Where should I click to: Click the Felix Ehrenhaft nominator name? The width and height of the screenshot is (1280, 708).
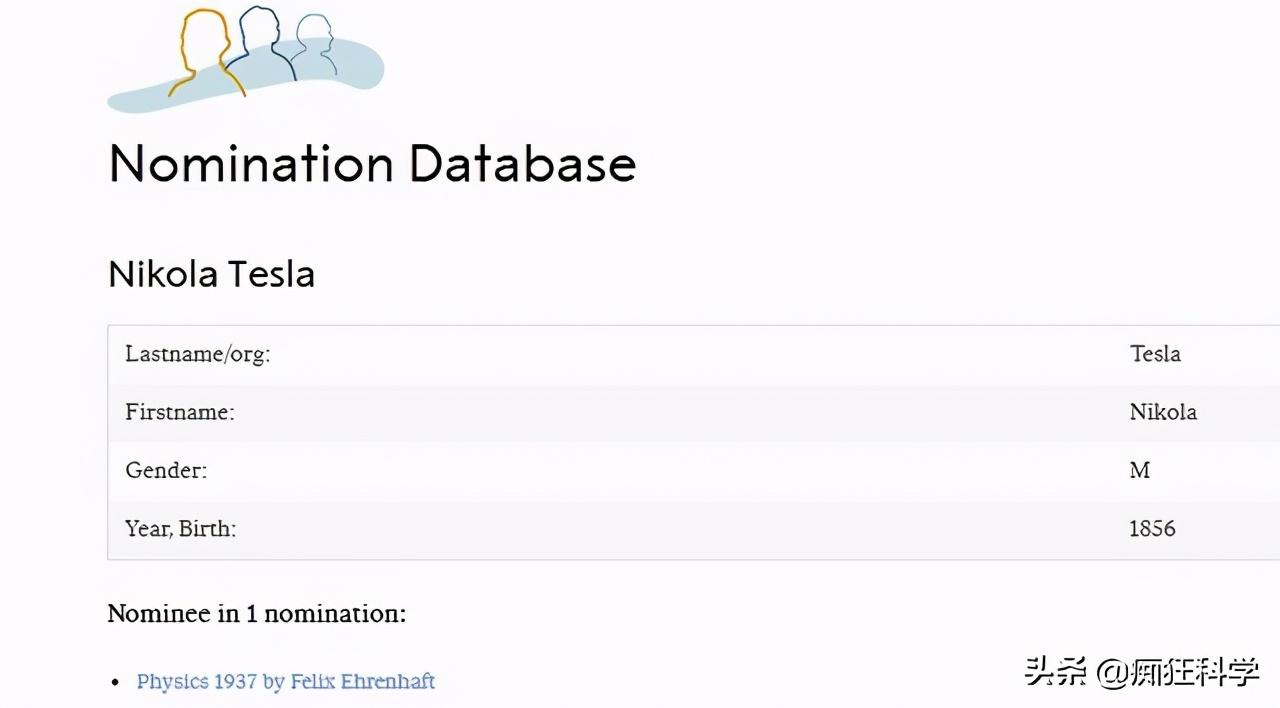coord(362,681)
